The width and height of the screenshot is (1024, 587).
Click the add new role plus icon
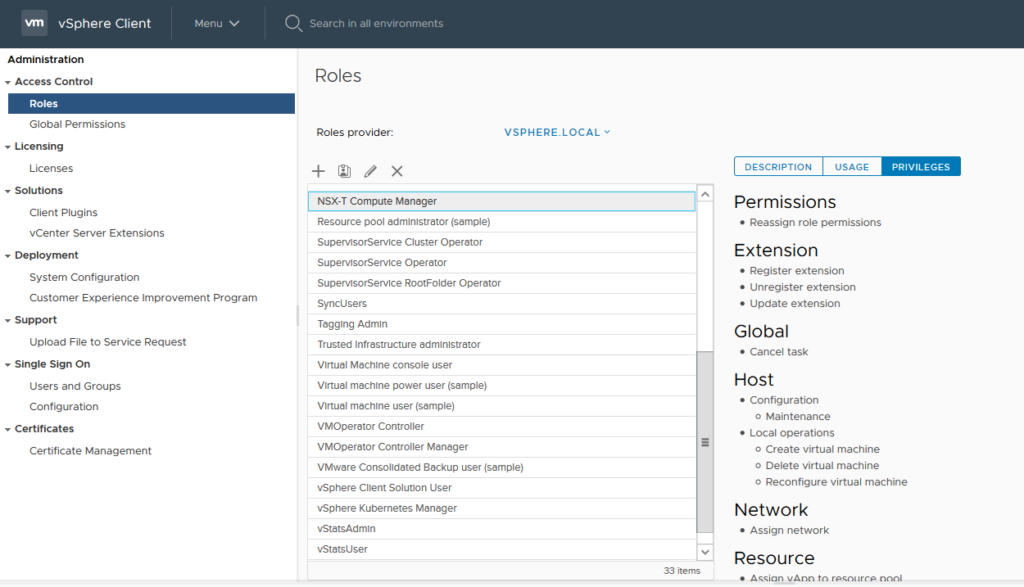(319, 172)
